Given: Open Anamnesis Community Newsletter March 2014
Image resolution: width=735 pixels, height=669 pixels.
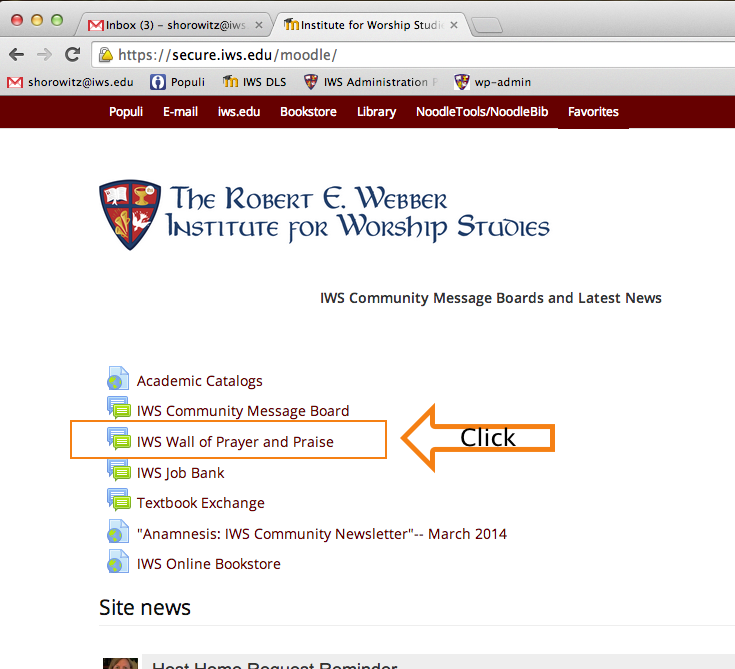Looking at the screenshot, I should point(322,534).
